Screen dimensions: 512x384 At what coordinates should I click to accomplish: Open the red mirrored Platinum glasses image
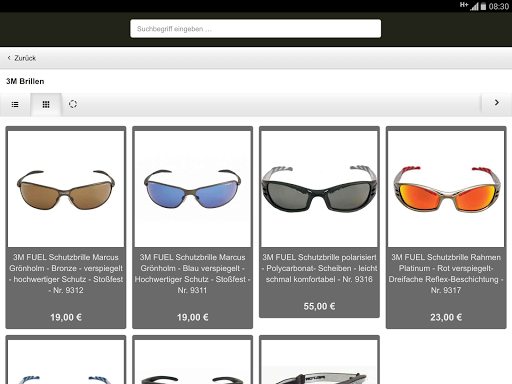point(446,189)
